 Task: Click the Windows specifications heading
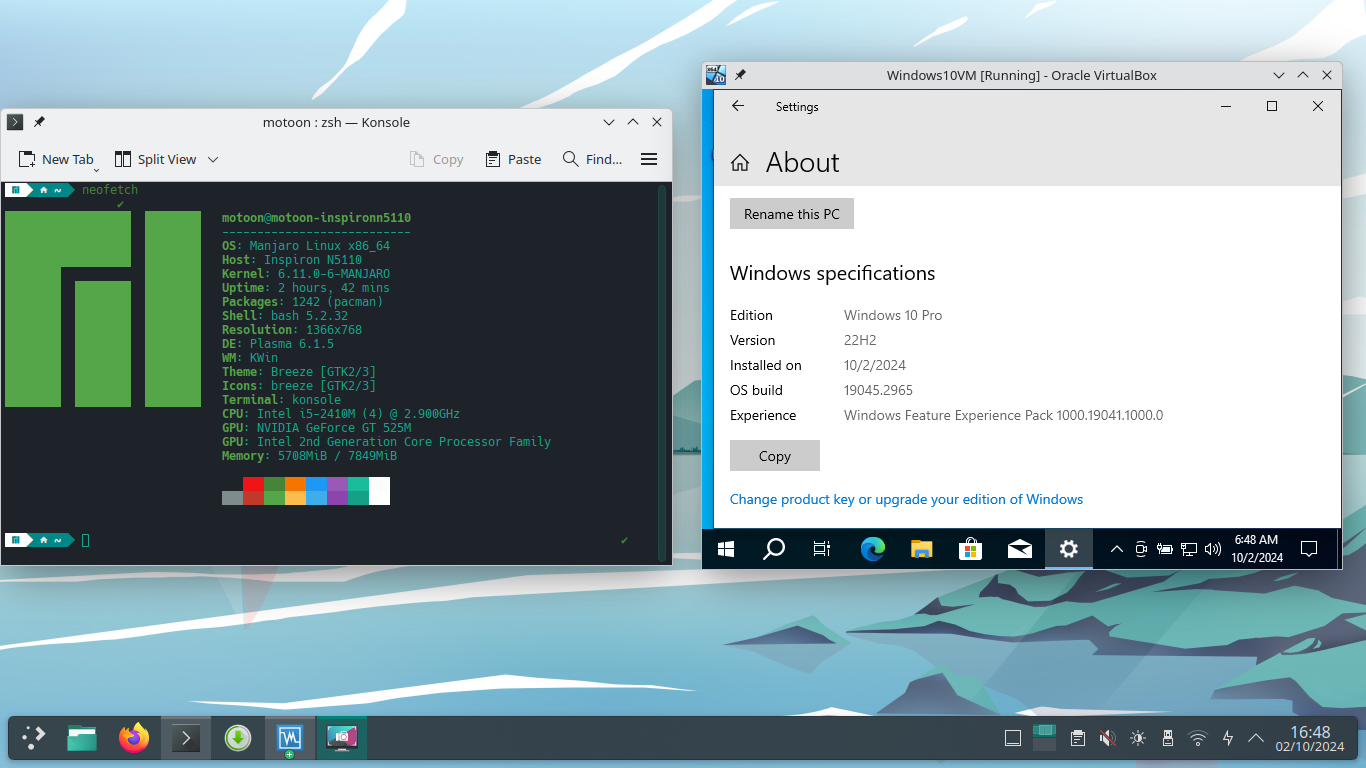[x=833, y=273]
